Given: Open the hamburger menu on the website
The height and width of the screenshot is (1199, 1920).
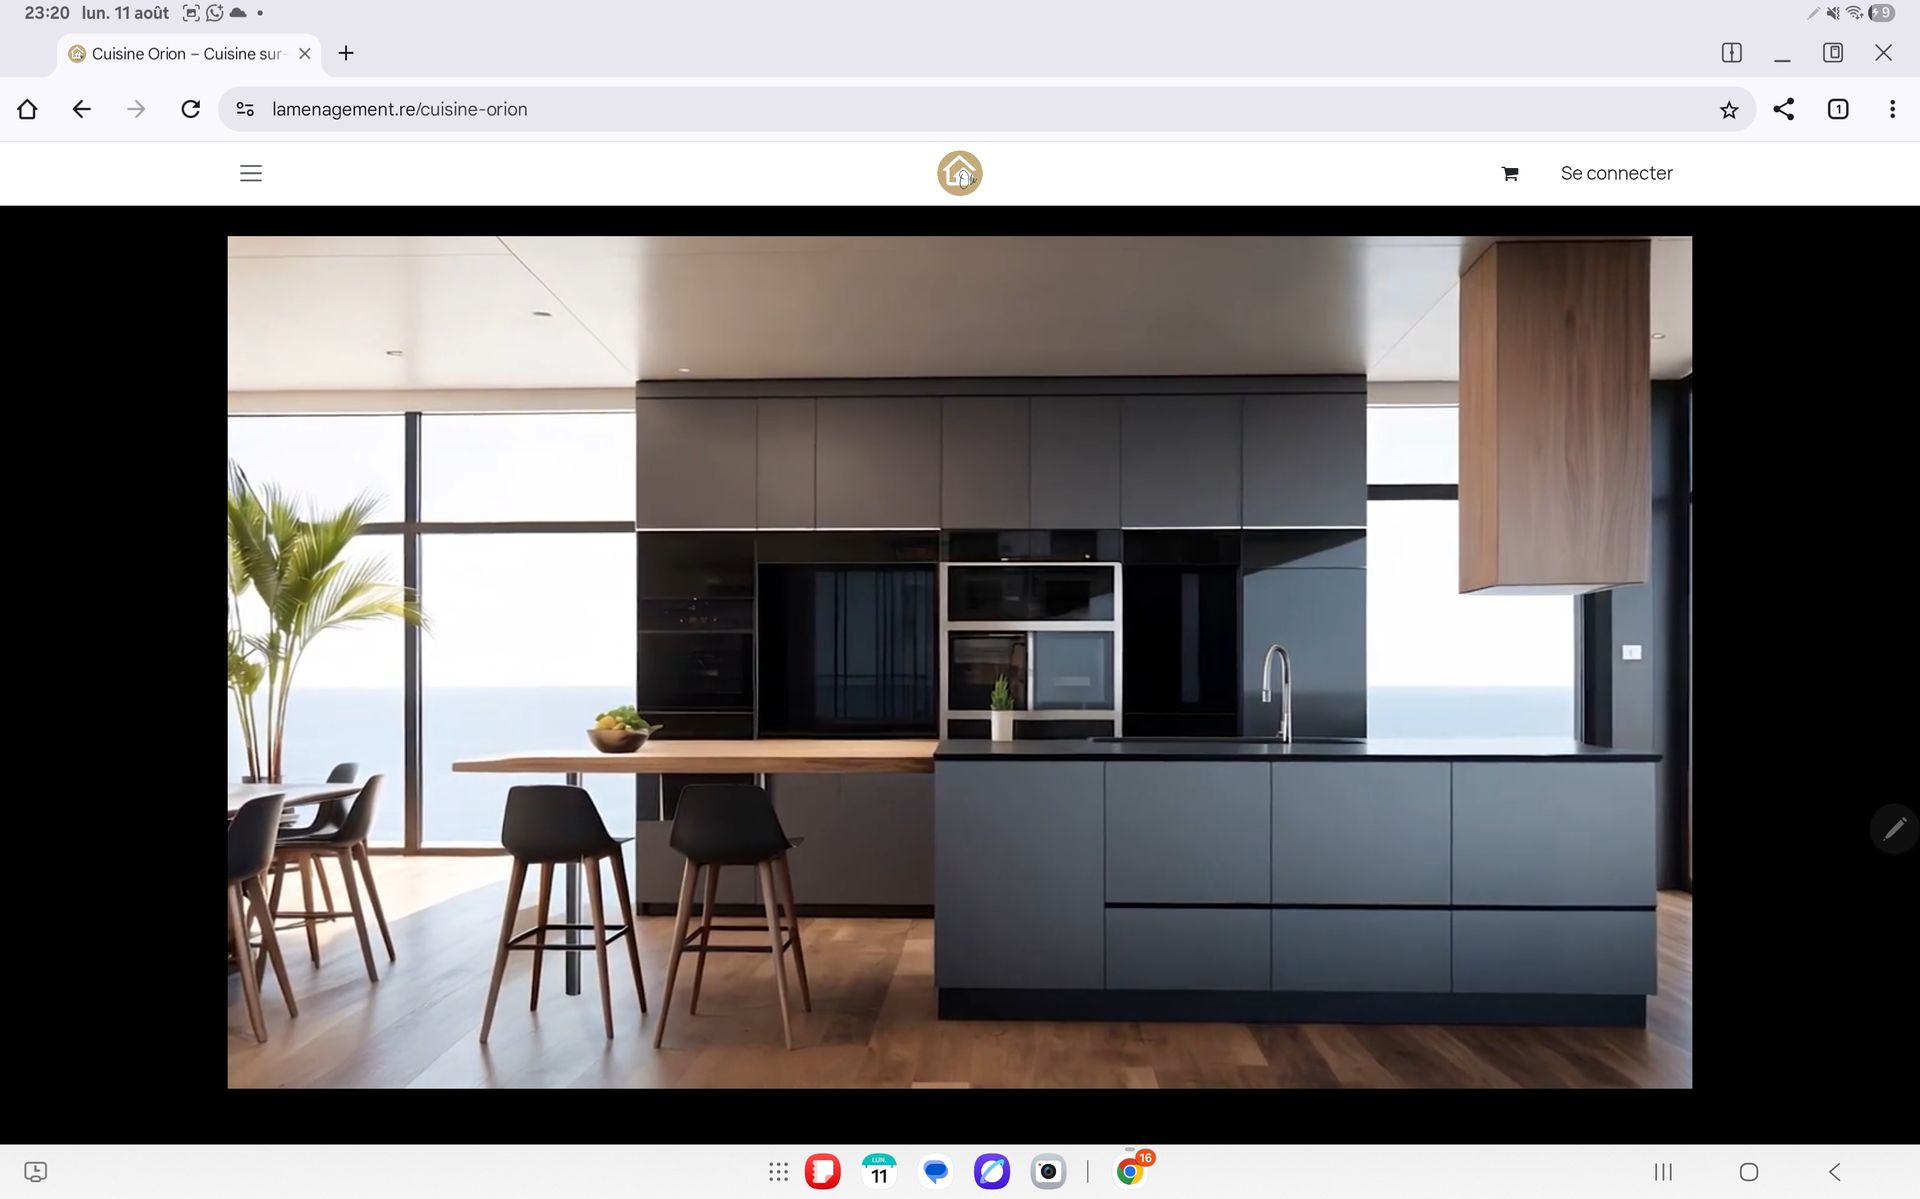Looking at the screenshot, I should coord(251,173).
